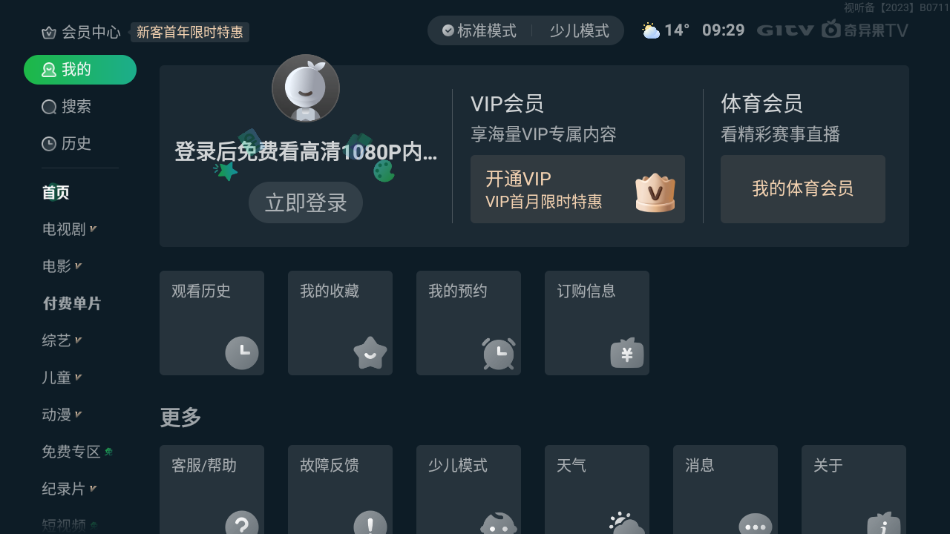The image size is (950, 534).
Task: Open 我的收藏 star icon tile
Action: [x=340, y=322]
